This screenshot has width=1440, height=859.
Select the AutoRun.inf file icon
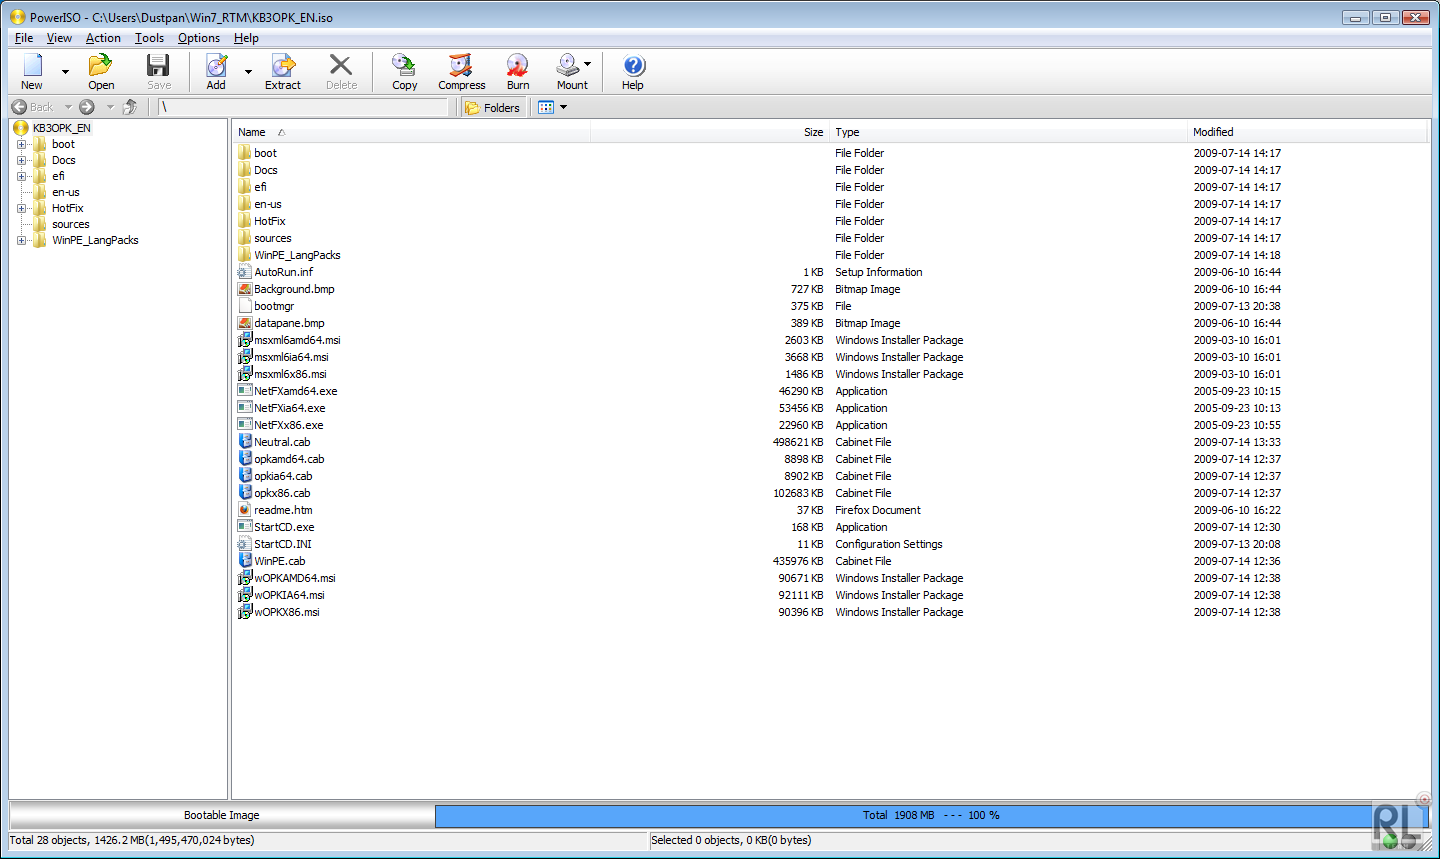pos(245,272)
